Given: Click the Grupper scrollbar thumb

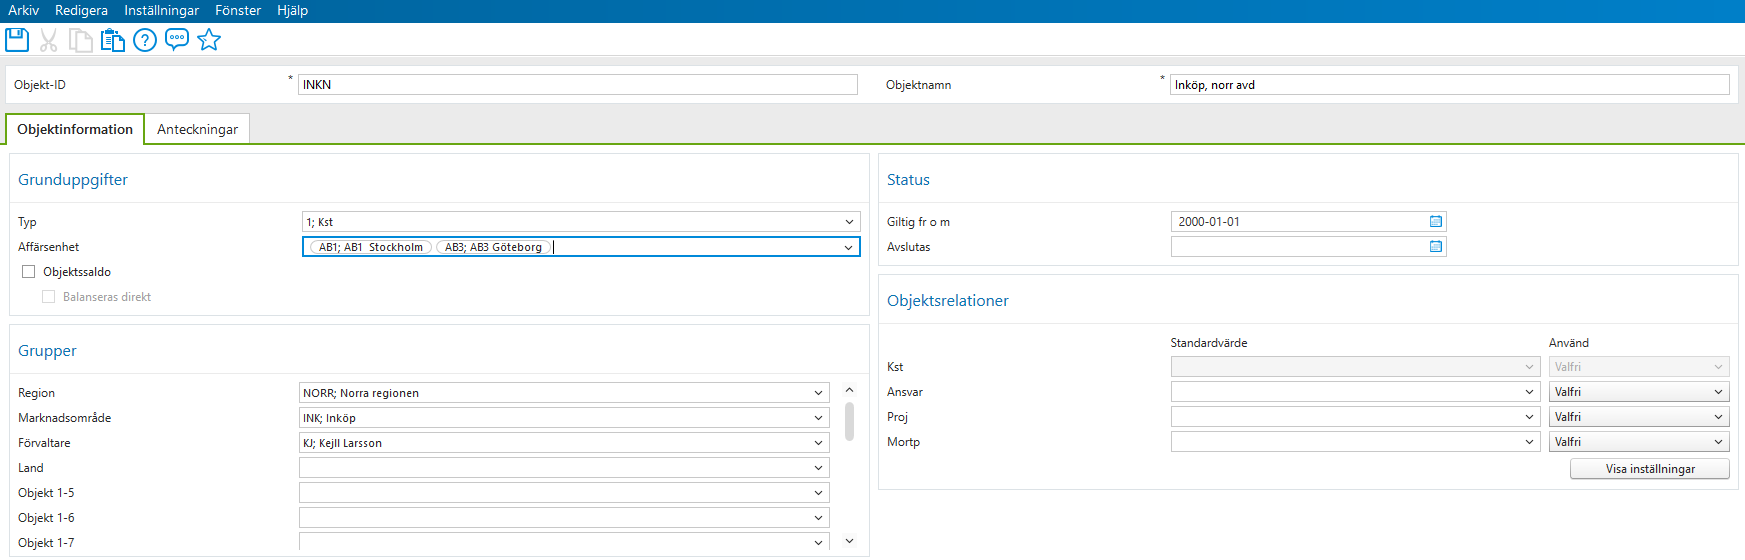Looking at the screenshot, I should pyautogui.click(x=849, y=421).
